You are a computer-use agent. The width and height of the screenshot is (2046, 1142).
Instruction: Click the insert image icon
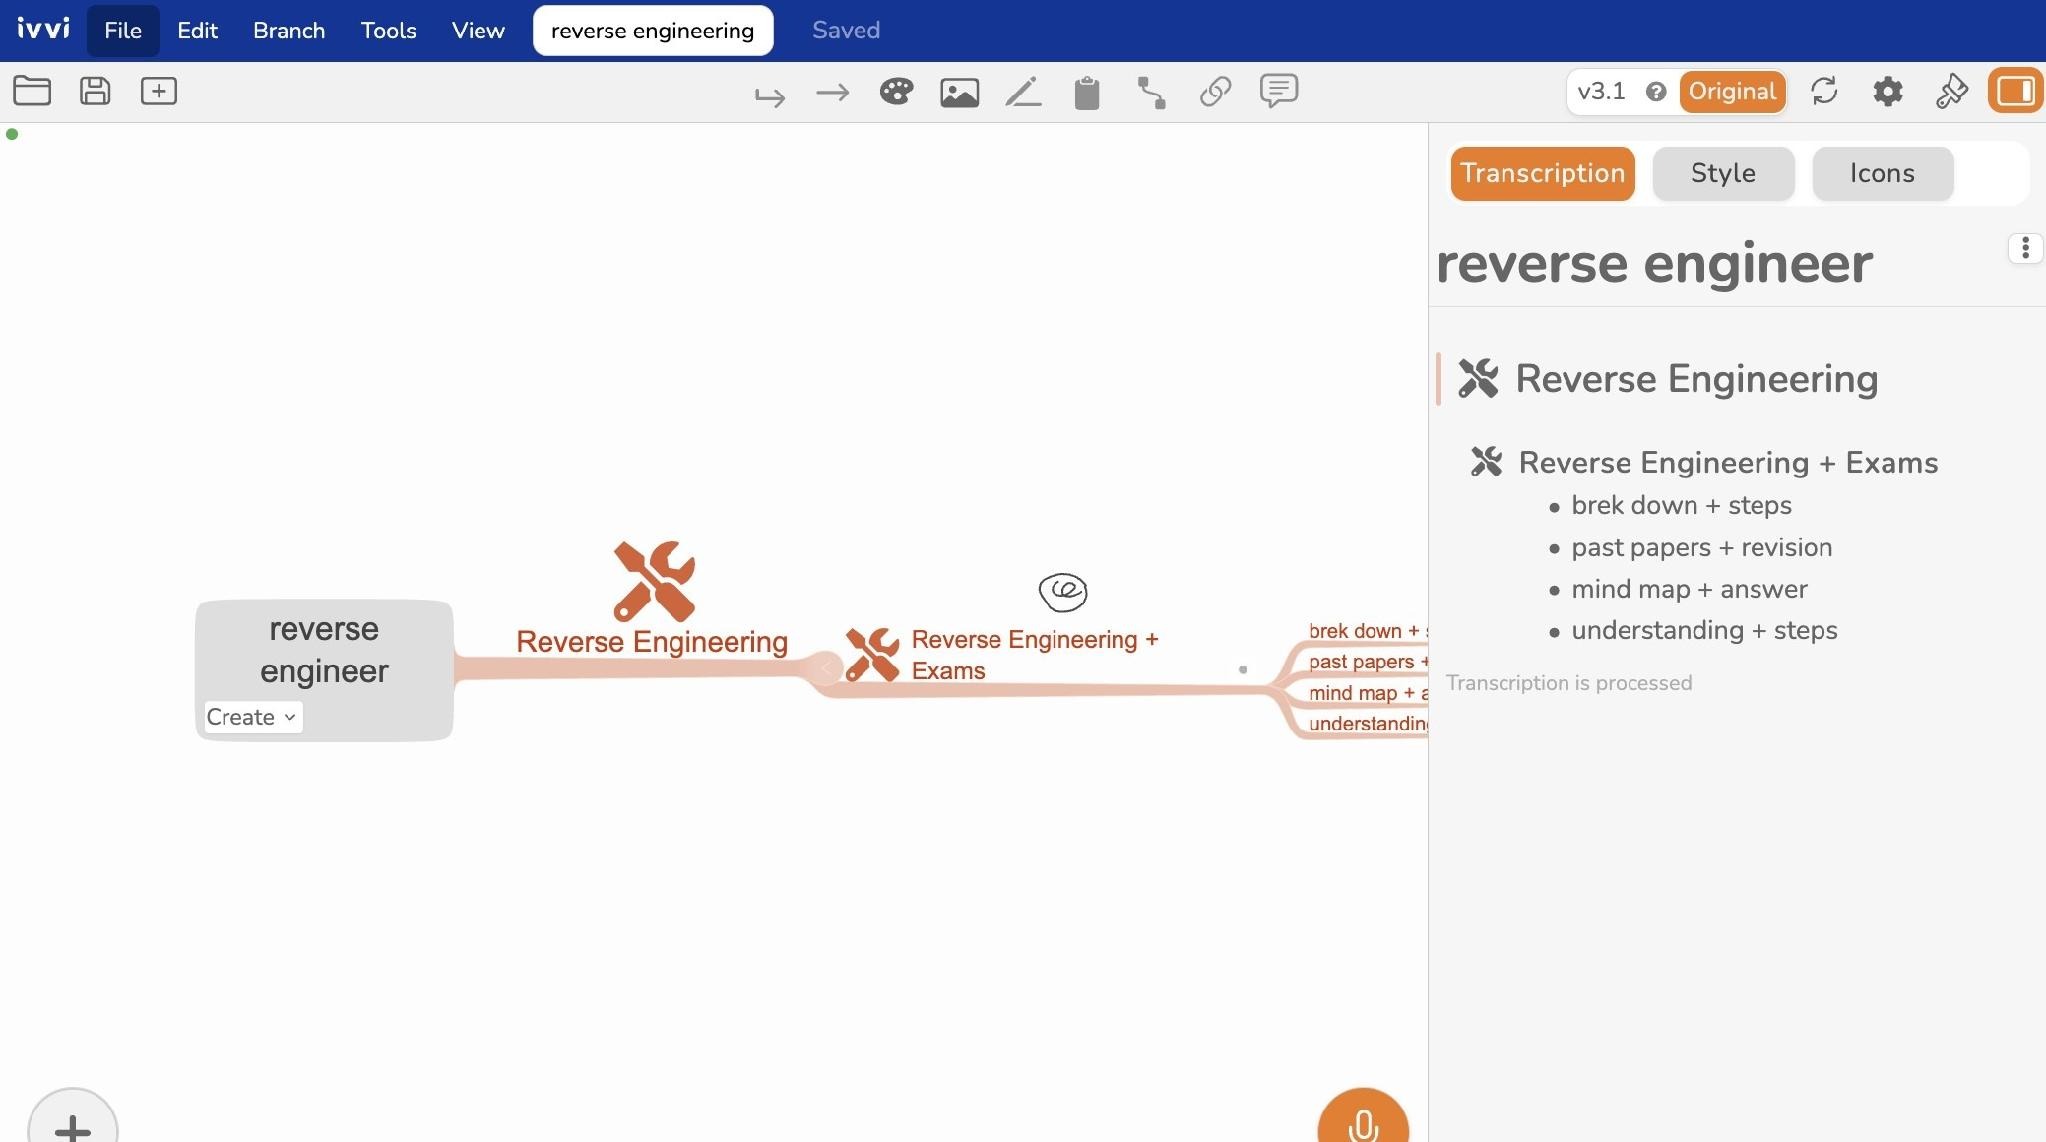coord(959,93)
